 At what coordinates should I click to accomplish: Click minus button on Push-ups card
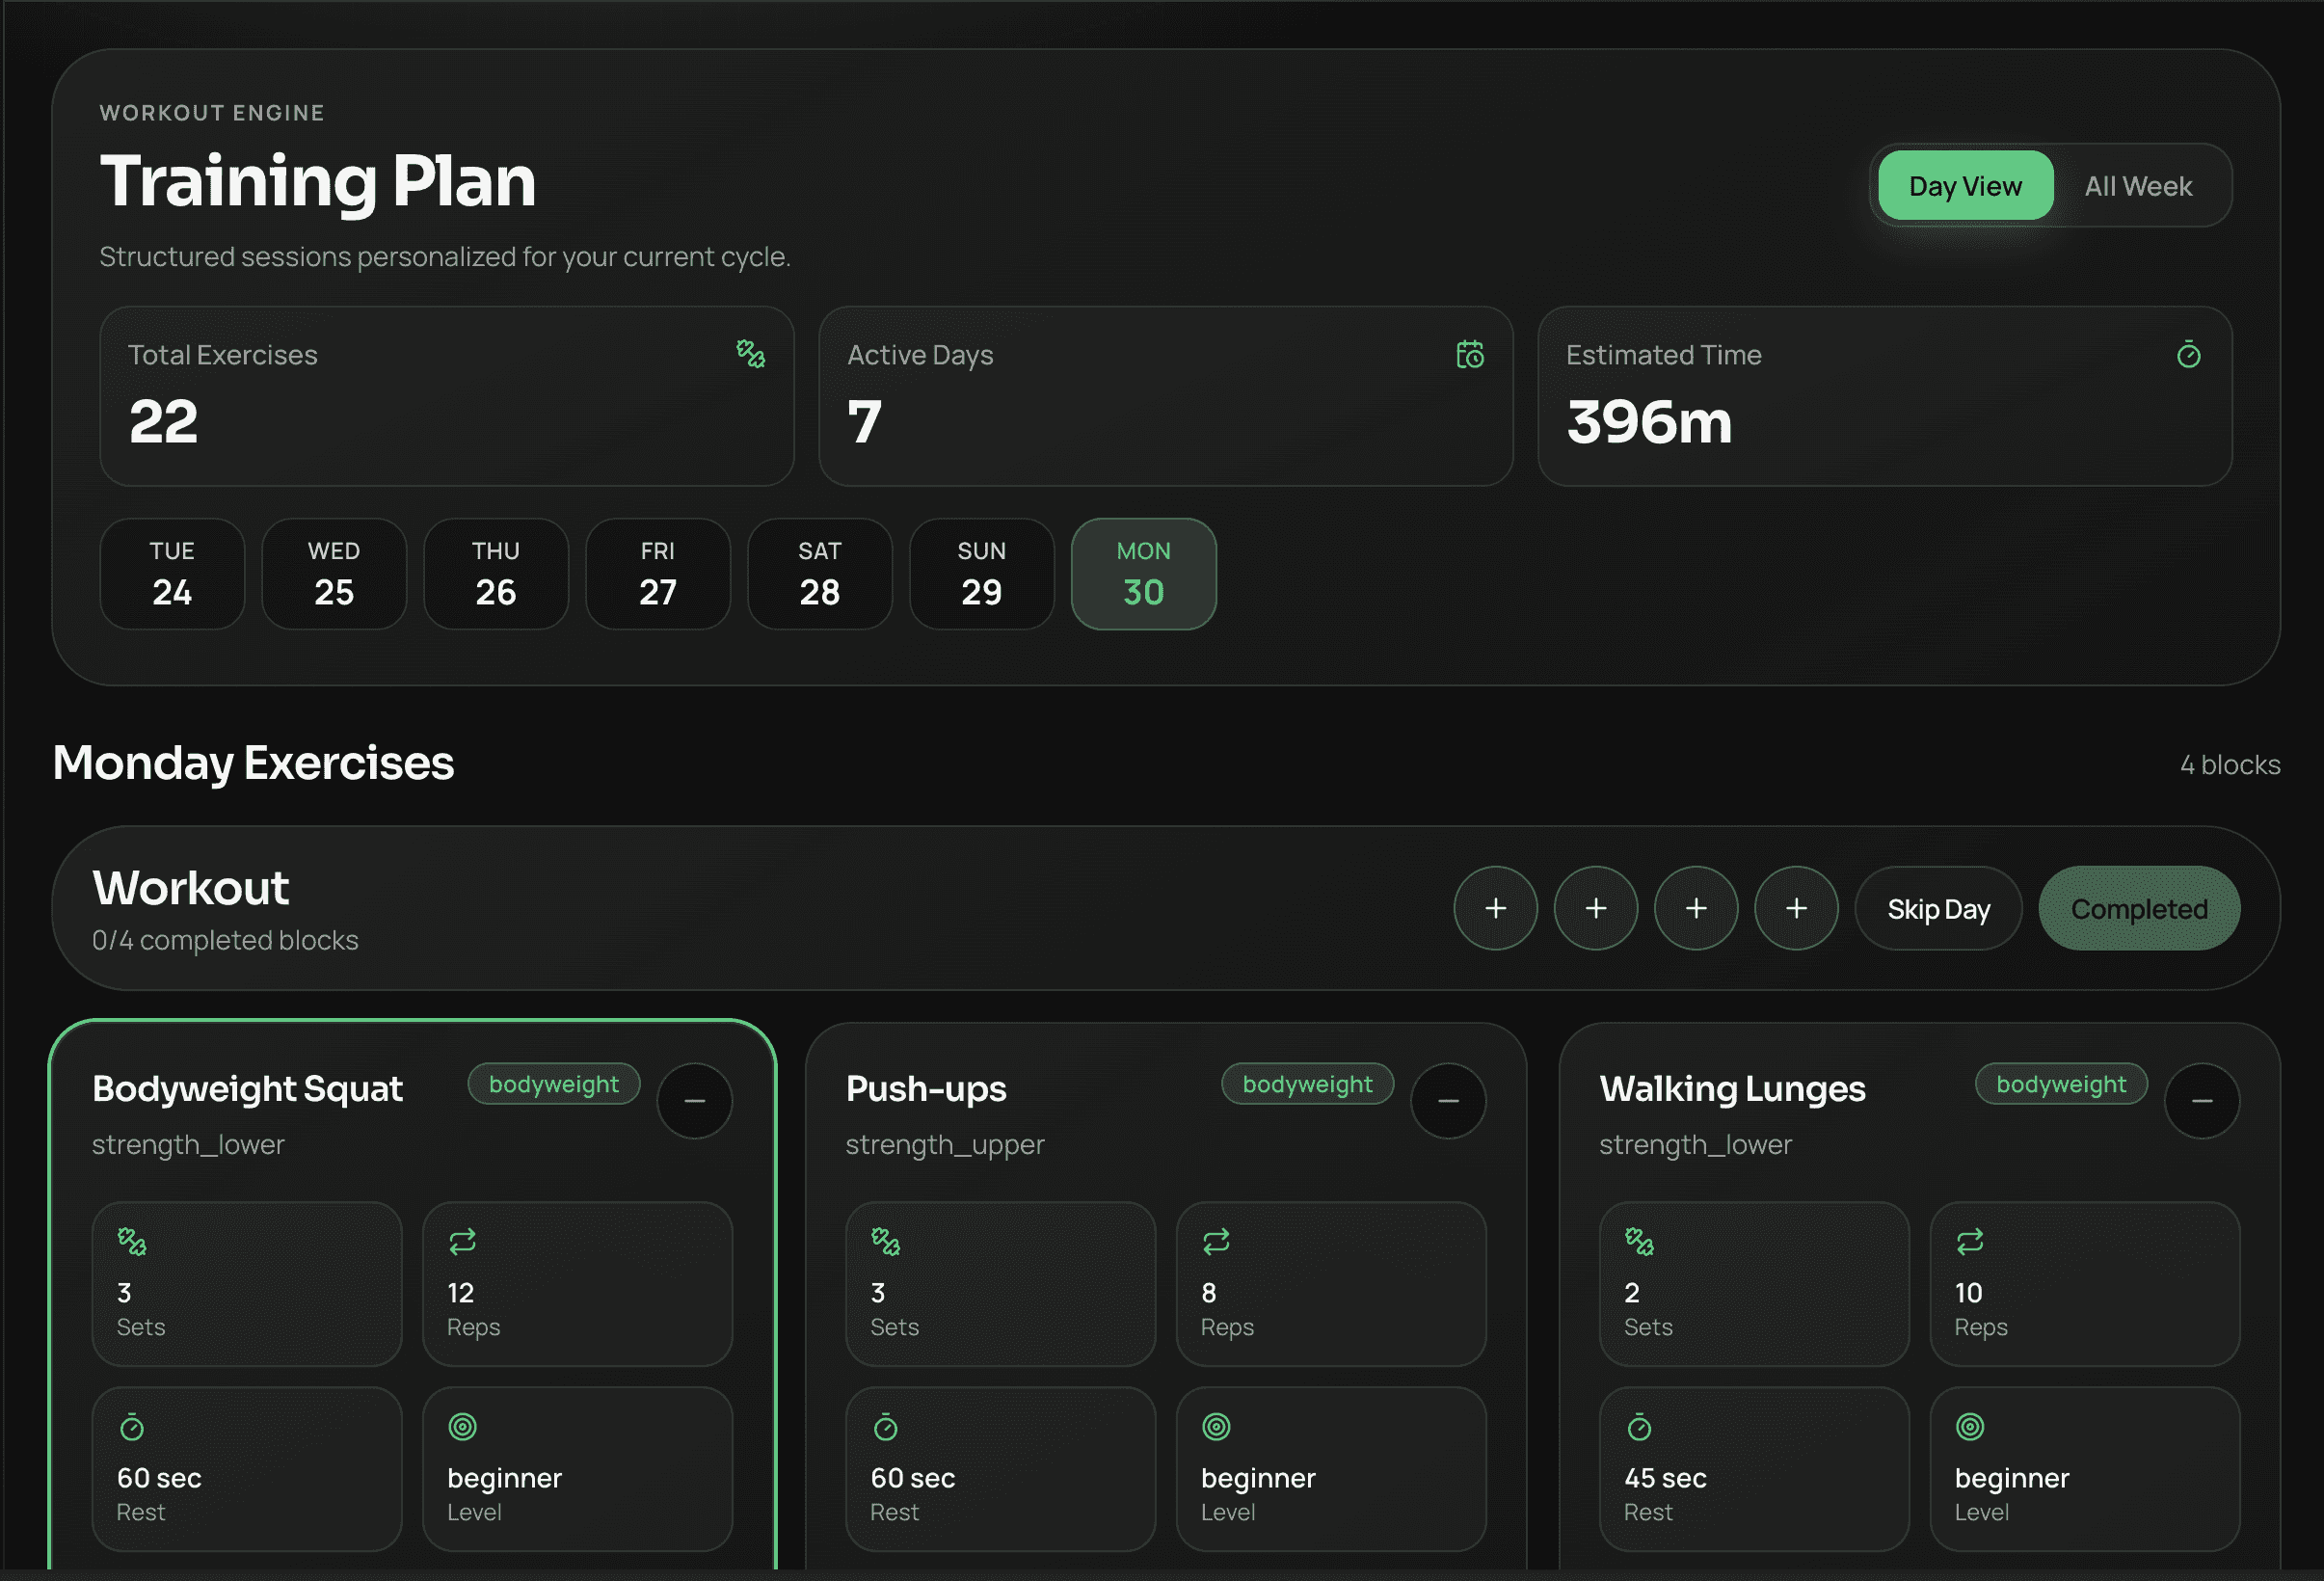click(x=1447, y=1101)
